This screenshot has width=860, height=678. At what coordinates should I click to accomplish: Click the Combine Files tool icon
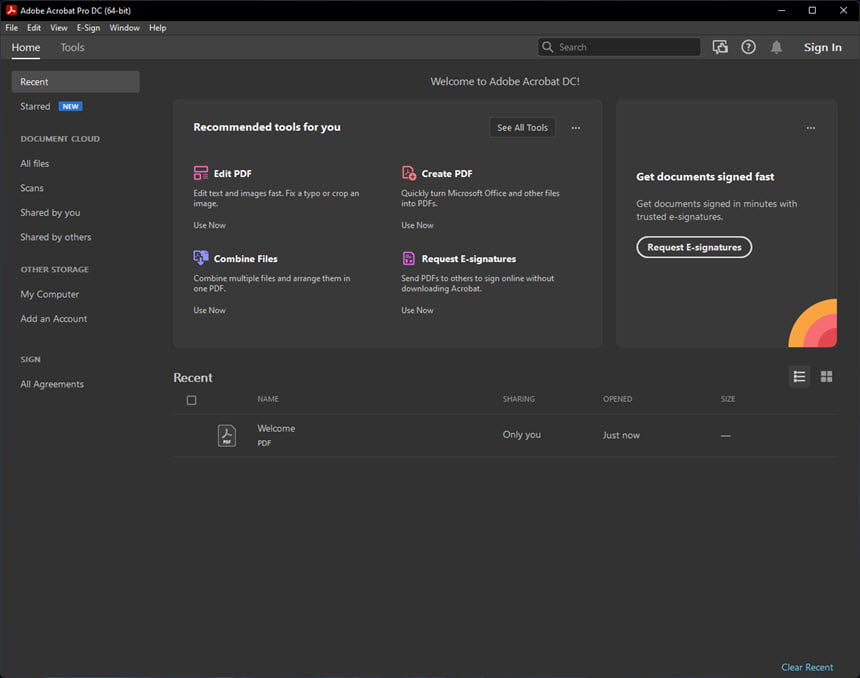click(x=201, y=258)
